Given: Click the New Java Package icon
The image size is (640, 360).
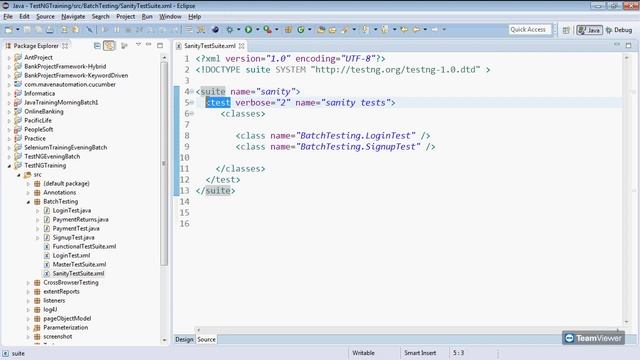Looking at the screenshot, I should (x=288, y=30).
